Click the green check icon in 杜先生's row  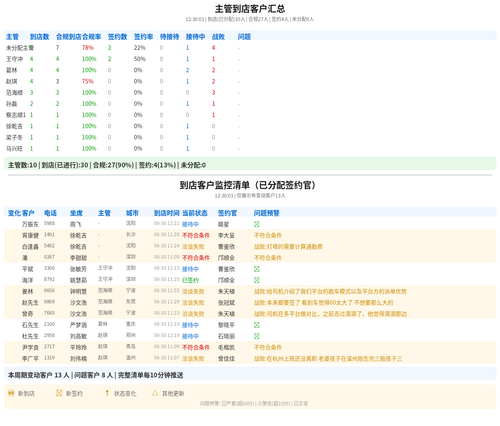pos(257,336)
